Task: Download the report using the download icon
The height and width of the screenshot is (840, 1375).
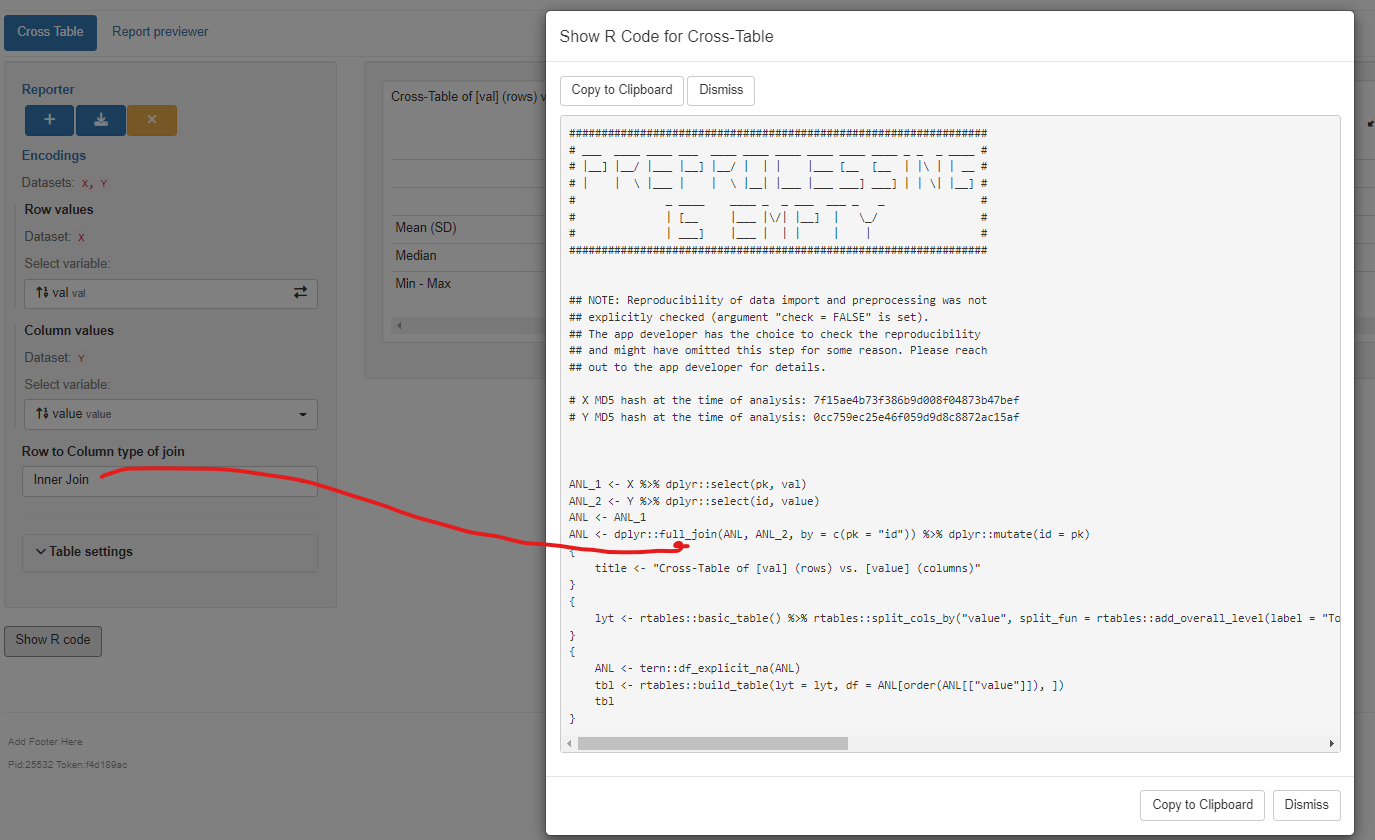Action: click(x=100, y=120)
